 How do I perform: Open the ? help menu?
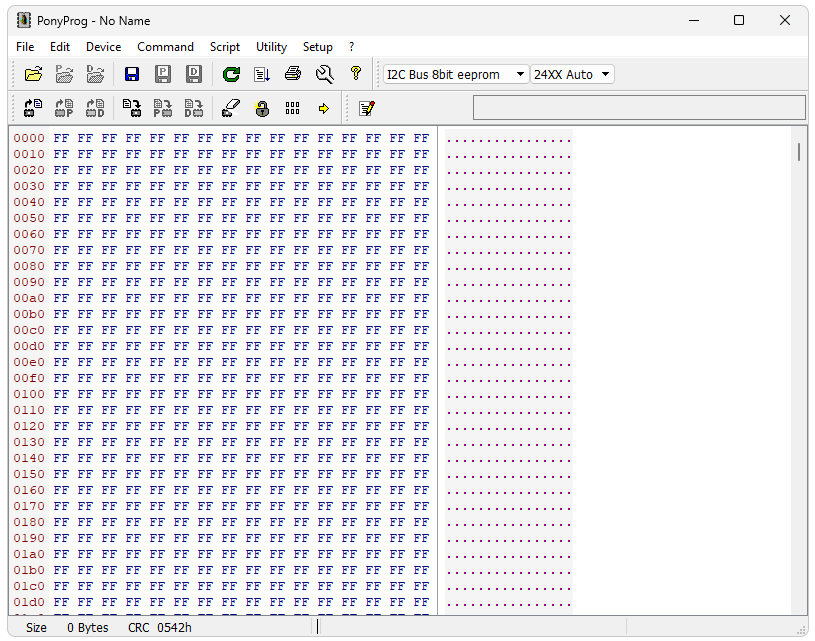click(x=352, y=47)
